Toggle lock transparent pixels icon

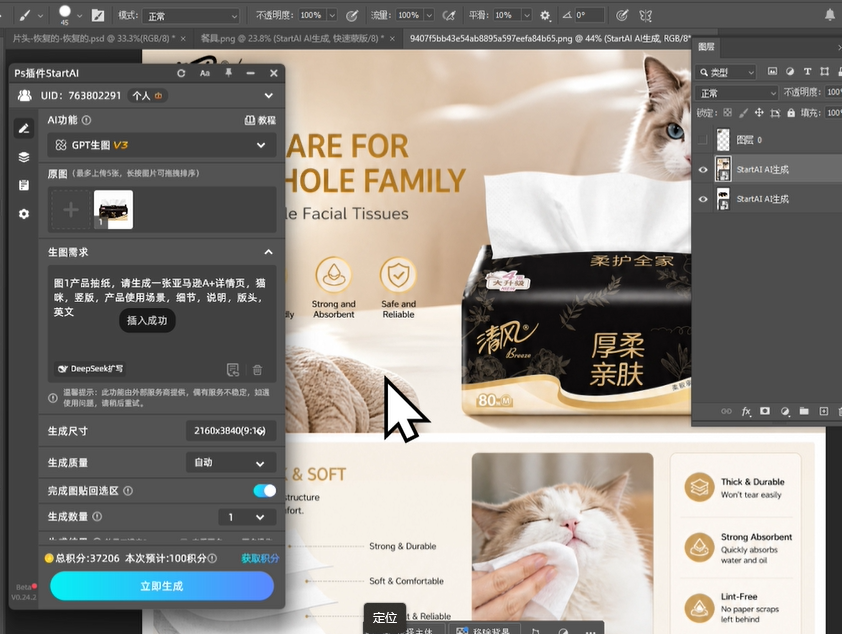click(727, 113)
